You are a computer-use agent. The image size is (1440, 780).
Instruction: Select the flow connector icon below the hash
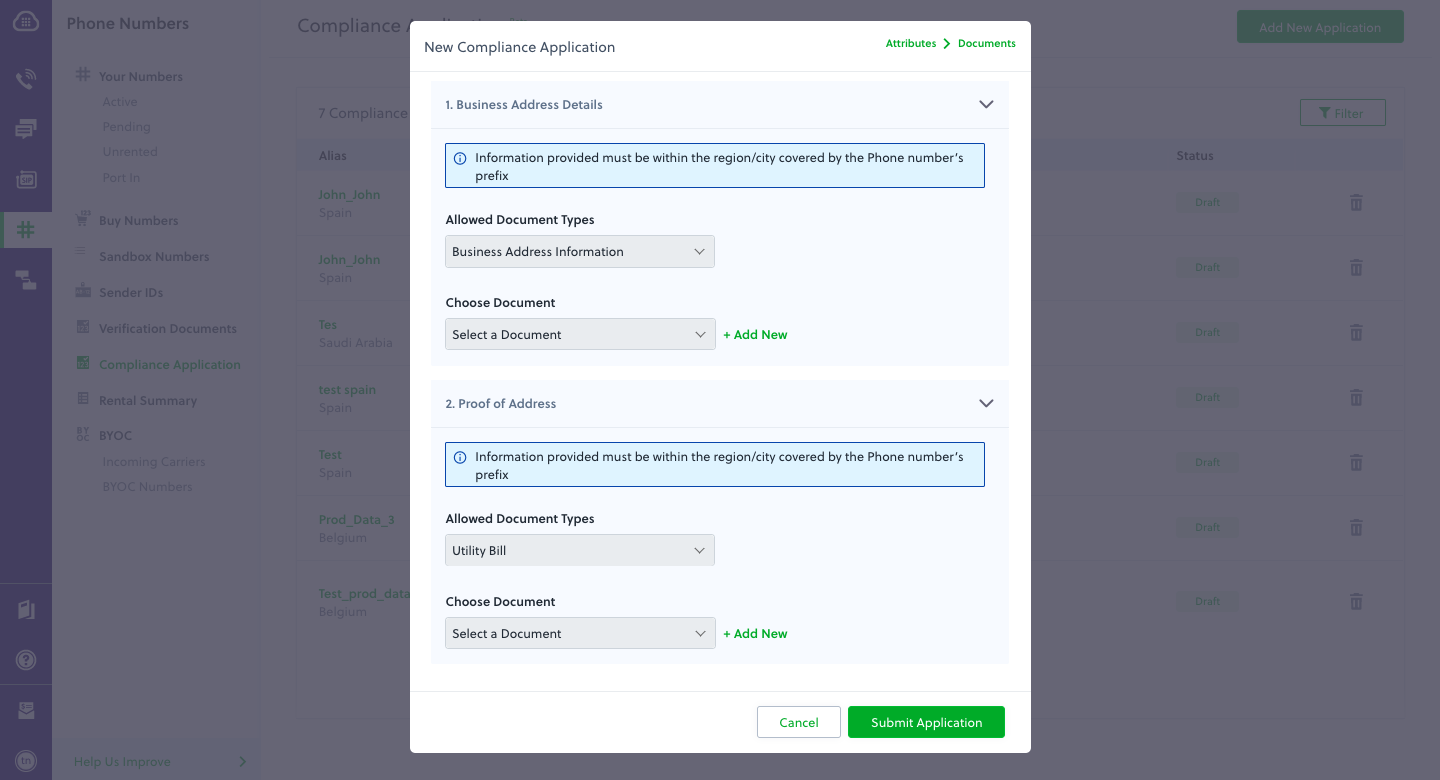point(26,280)
